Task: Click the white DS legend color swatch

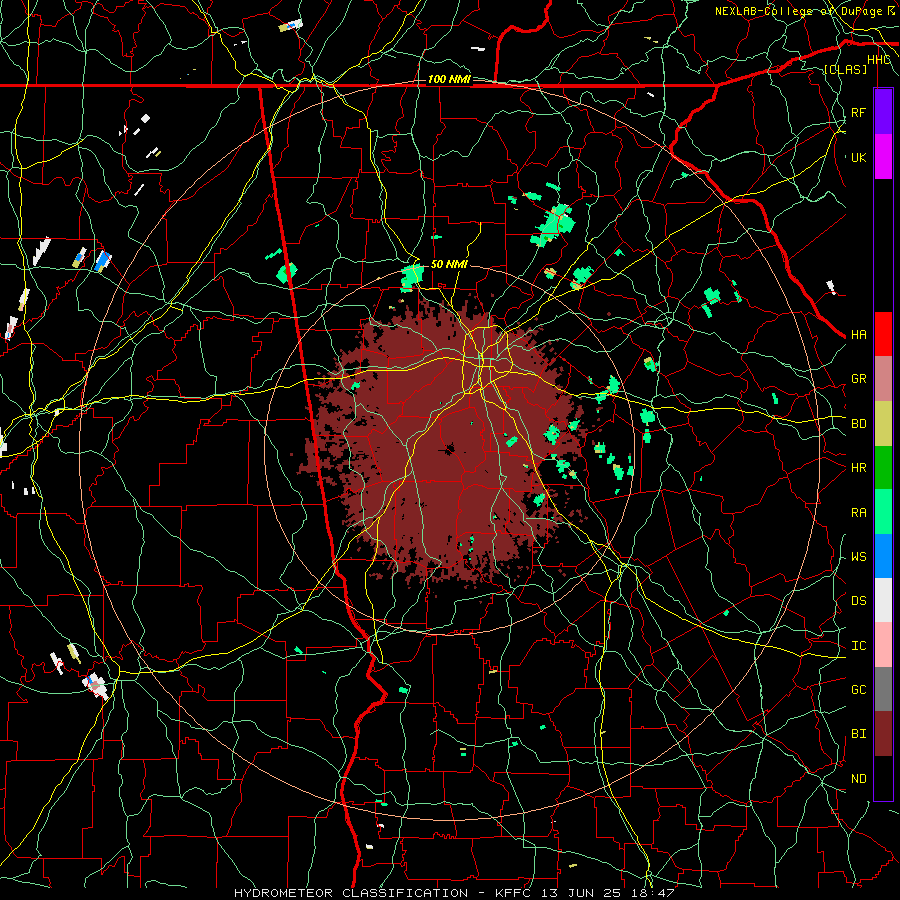Action: pyautogui.click(x=883, y=600)
